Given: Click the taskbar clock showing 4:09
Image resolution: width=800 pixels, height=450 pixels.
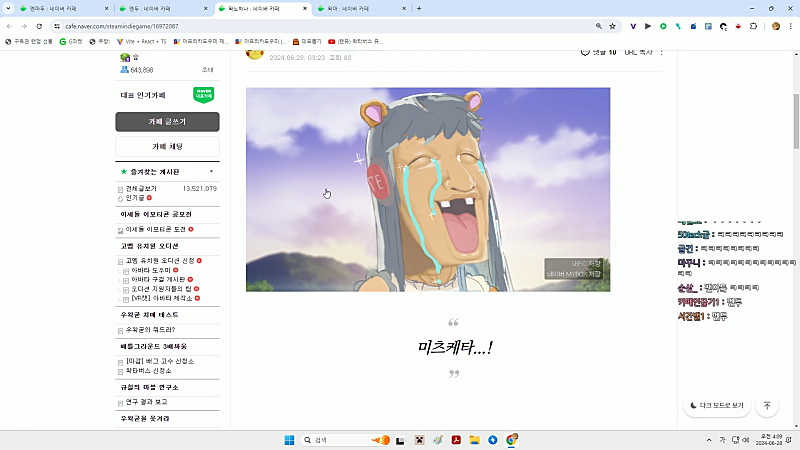Looking at the screenshot, I should (771, 440).
